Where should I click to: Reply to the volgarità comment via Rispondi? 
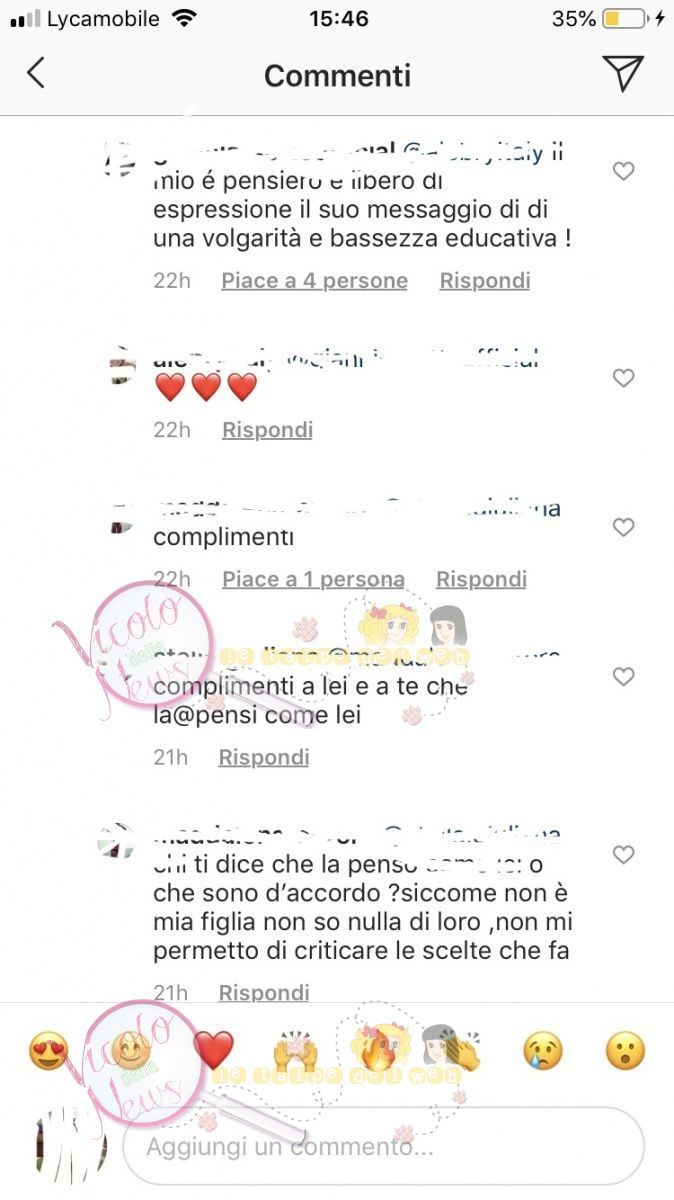(485, 281)
